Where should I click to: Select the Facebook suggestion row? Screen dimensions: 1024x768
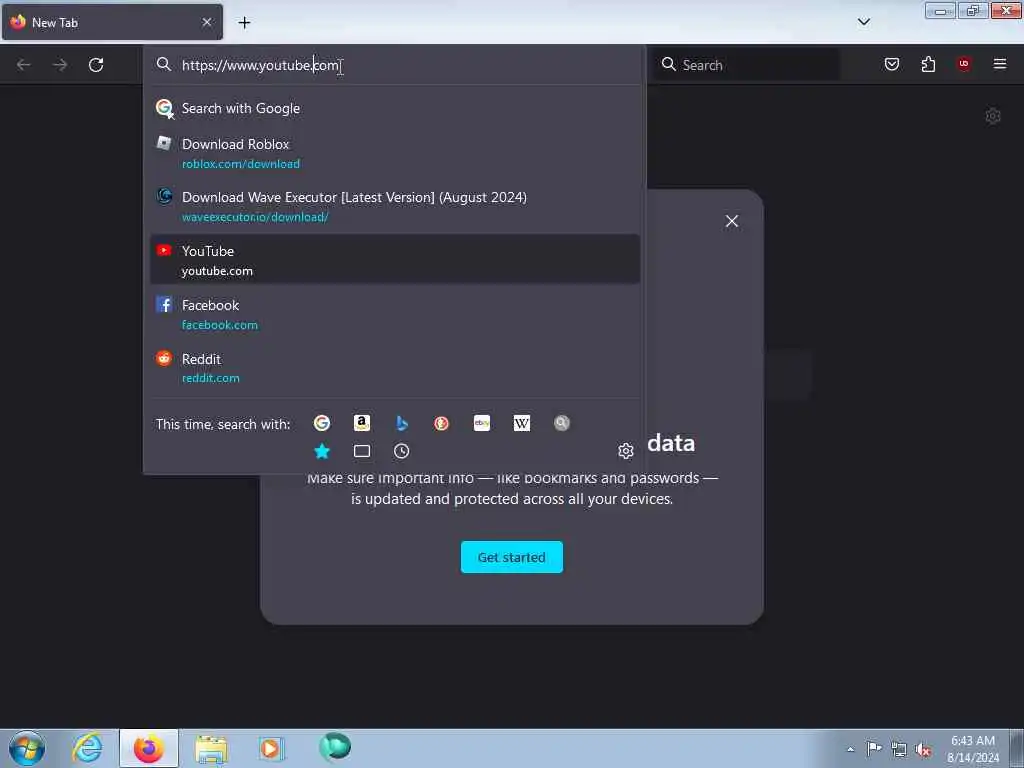tap(394, 314)
